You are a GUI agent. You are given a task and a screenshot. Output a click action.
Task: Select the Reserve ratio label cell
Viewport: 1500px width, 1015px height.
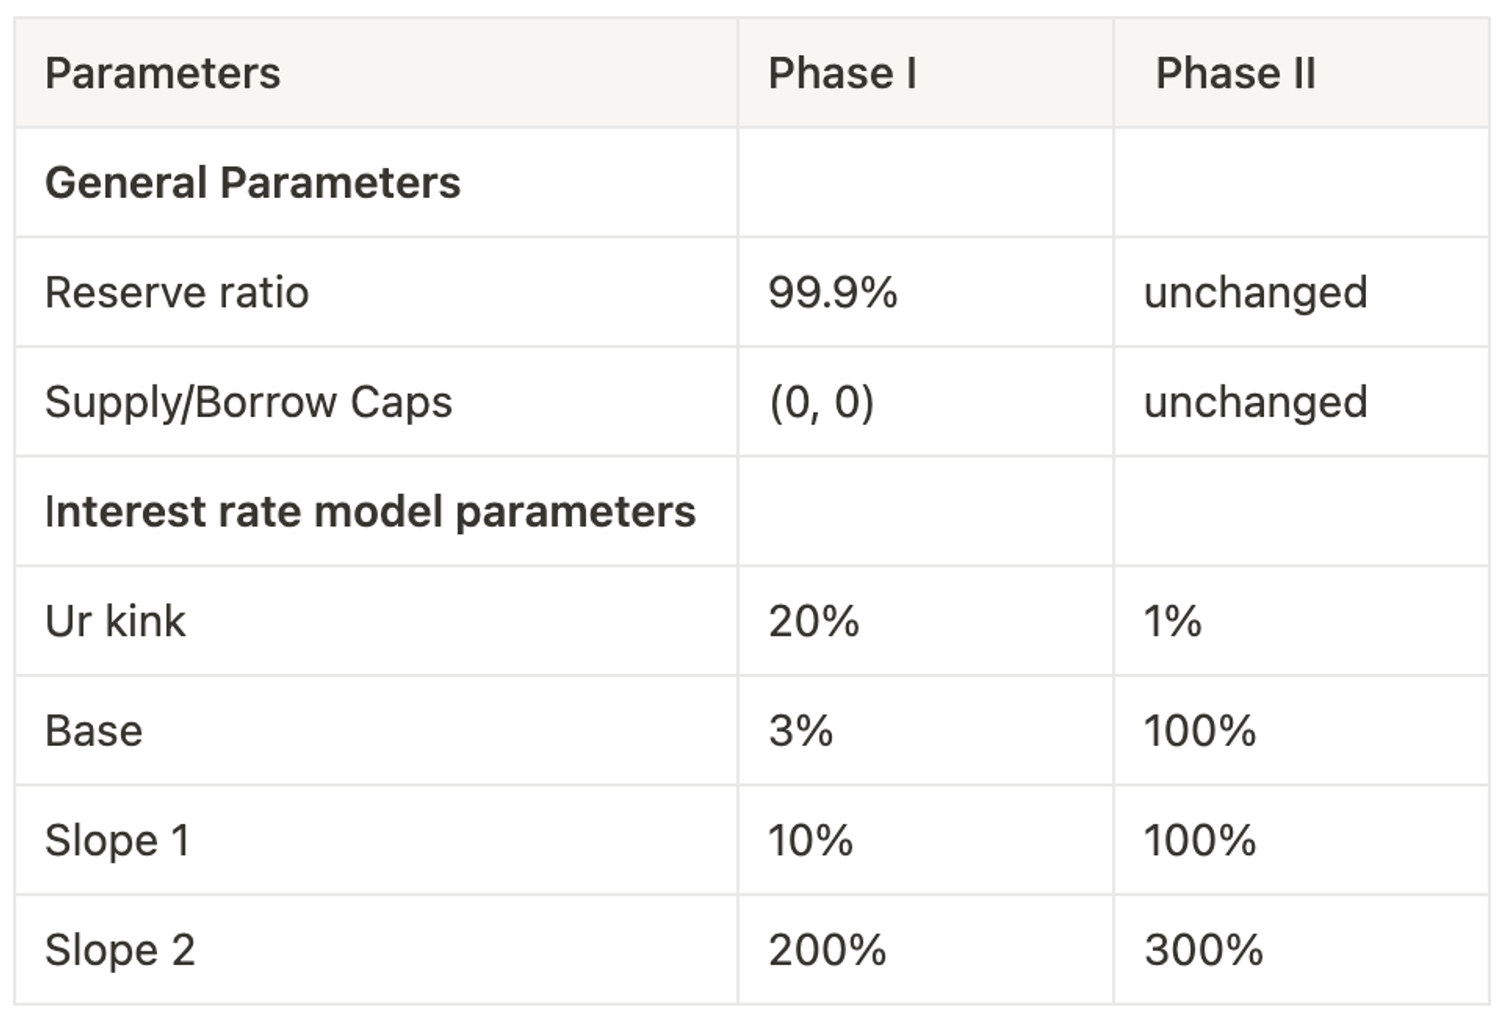(177, 293)
